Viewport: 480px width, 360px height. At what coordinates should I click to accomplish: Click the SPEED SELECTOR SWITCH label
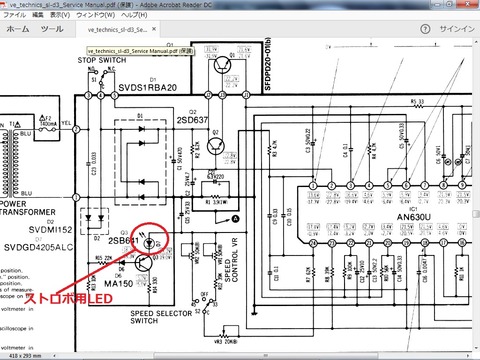[161, 317]
